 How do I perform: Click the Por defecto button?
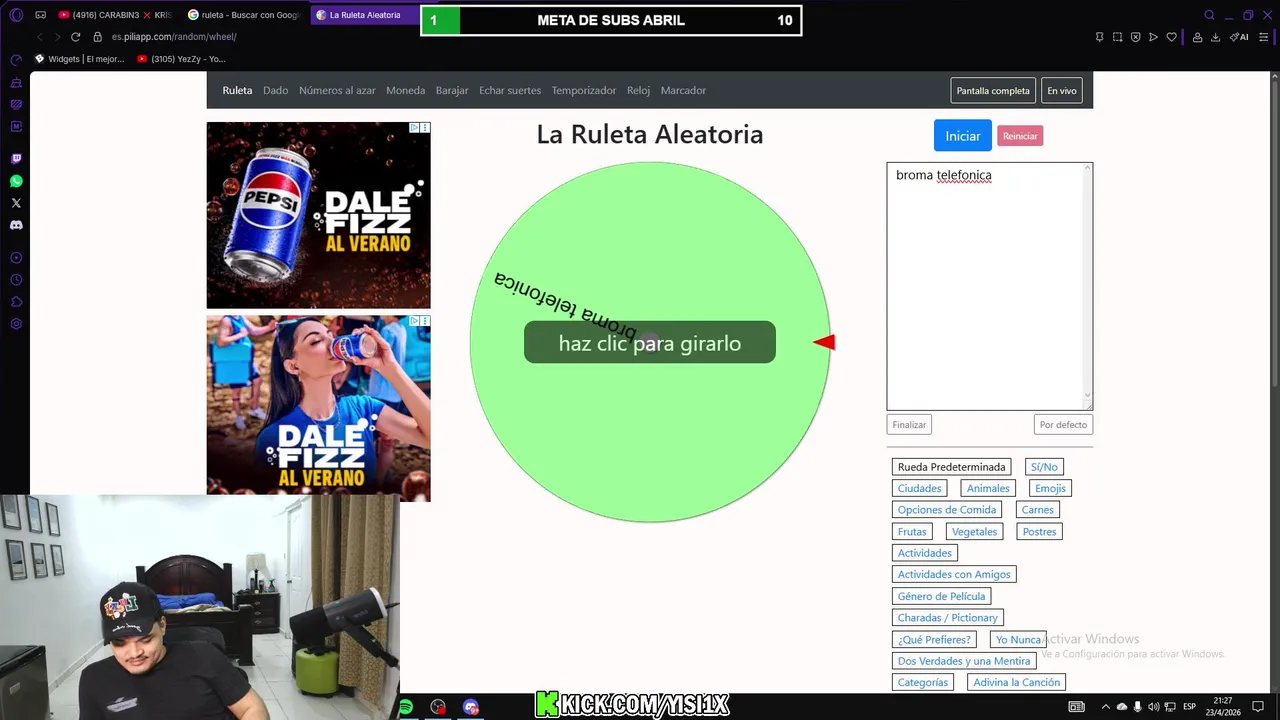[1063, 425]
